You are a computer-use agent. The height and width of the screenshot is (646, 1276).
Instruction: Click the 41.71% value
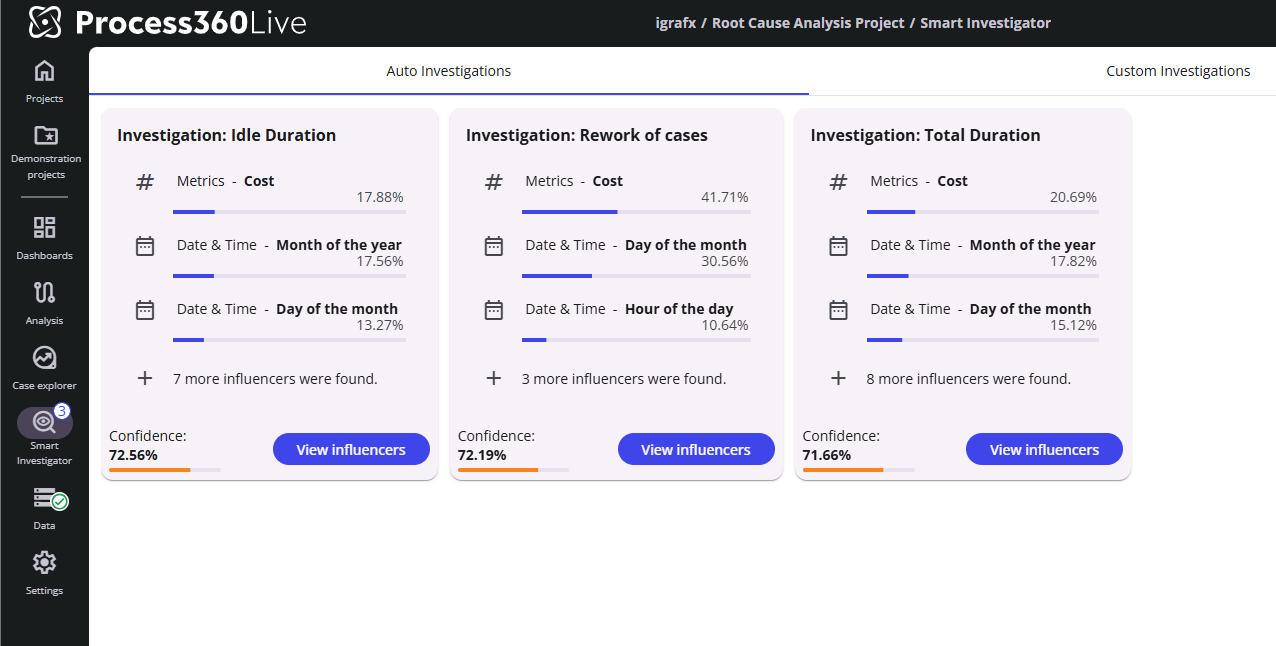click(x=725, y=197)
